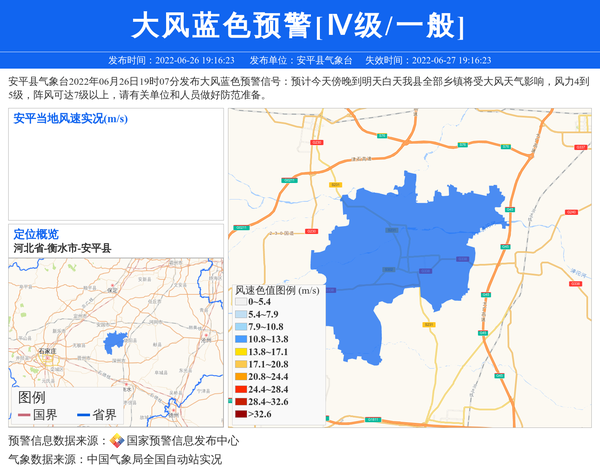Click the 津沧河 river label on map
The width and height of the screenshot is (600, 471).
(578, 273)
